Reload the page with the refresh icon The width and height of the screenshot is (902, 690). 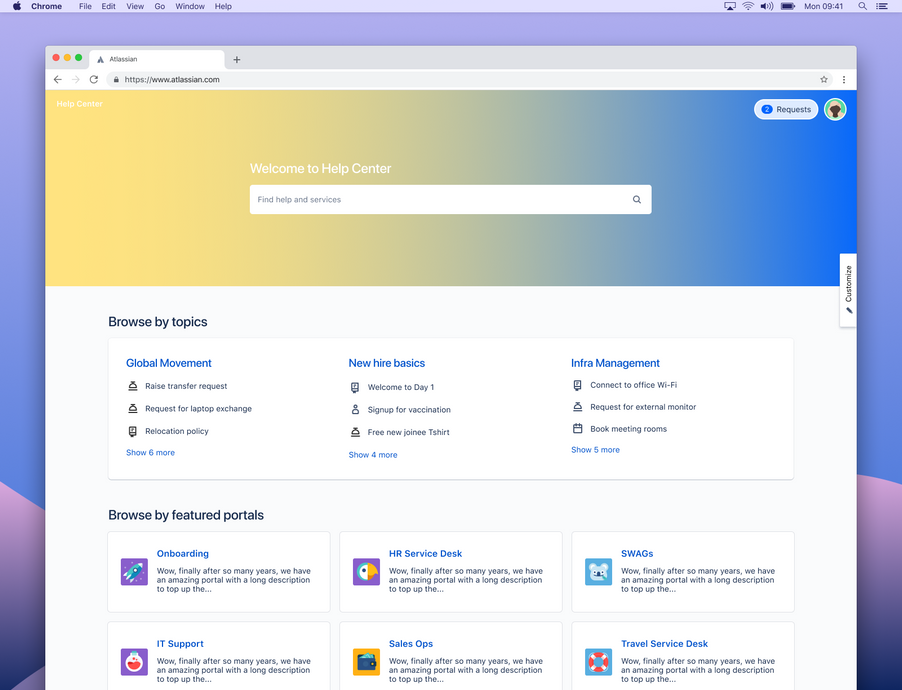tap(94, 79)
